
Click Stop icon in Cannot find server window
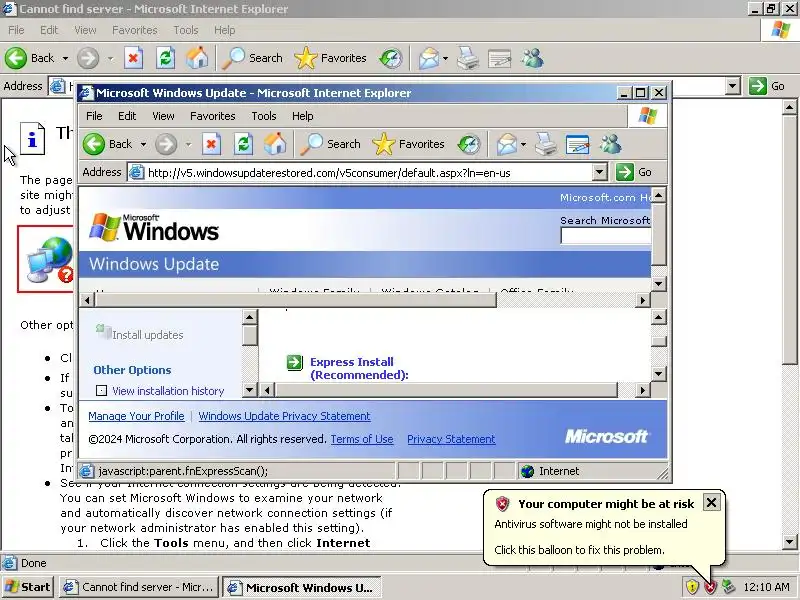[133, 58]
